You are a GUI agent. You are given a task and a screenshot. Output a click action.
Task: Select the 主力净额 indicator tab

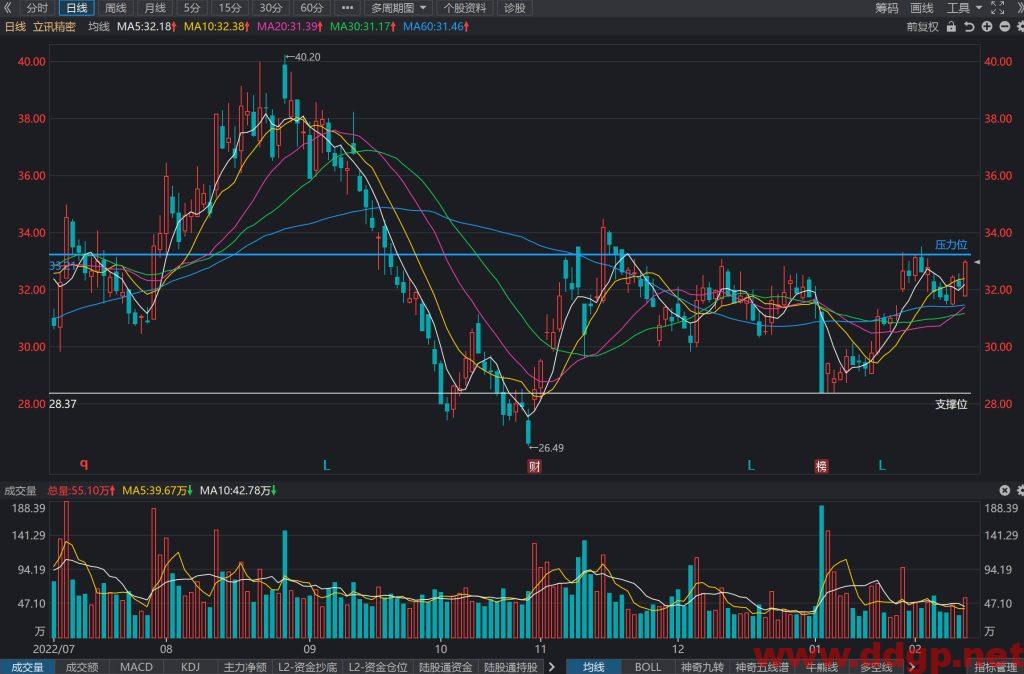(245, 667)
